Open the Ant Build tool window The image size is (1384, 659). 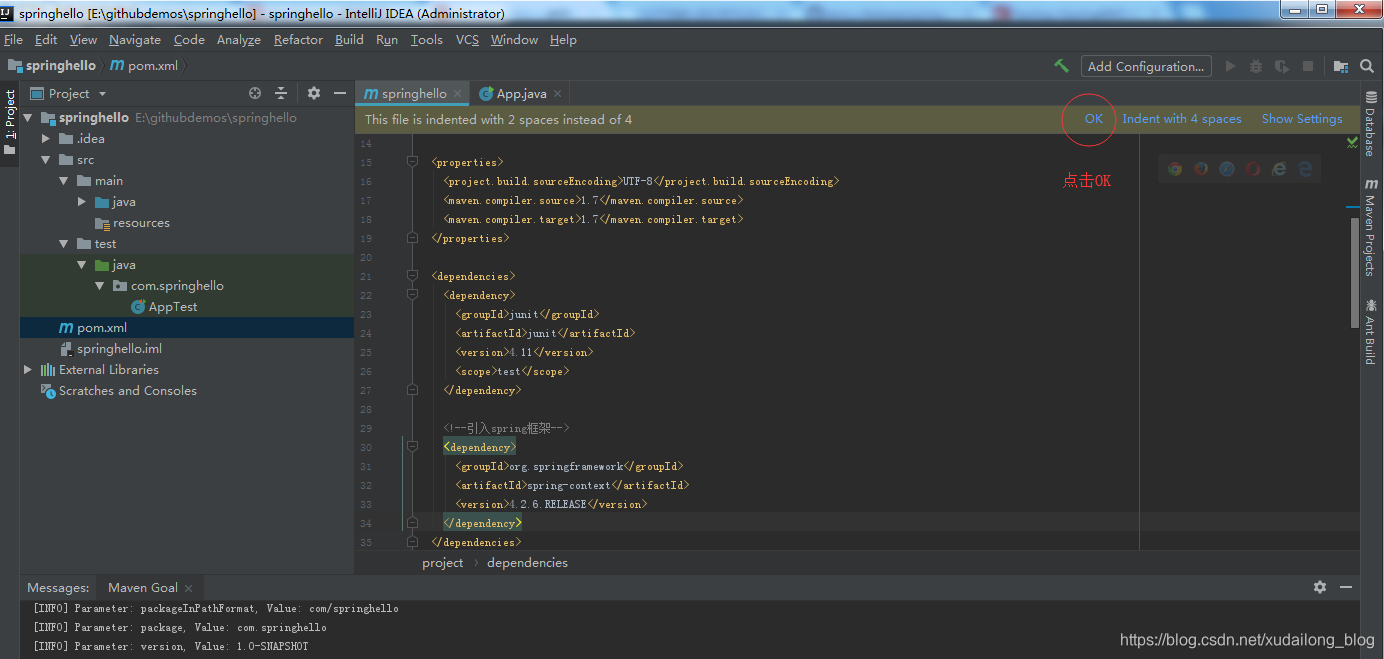click(x=1371, y=332)
